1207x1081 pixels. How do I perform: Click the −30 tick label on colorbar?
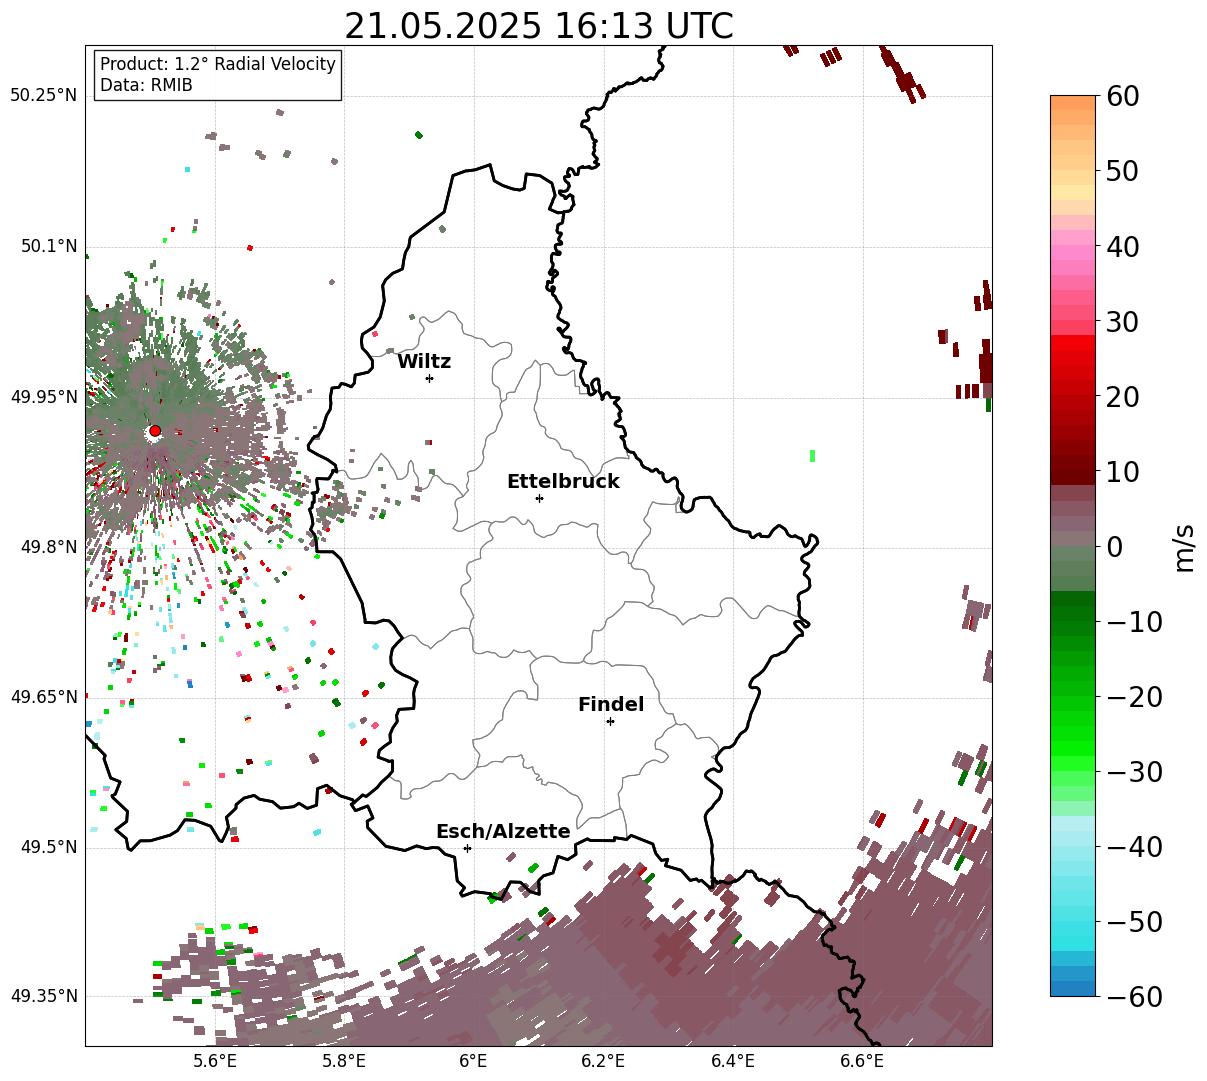click(x=1135, y=772)
